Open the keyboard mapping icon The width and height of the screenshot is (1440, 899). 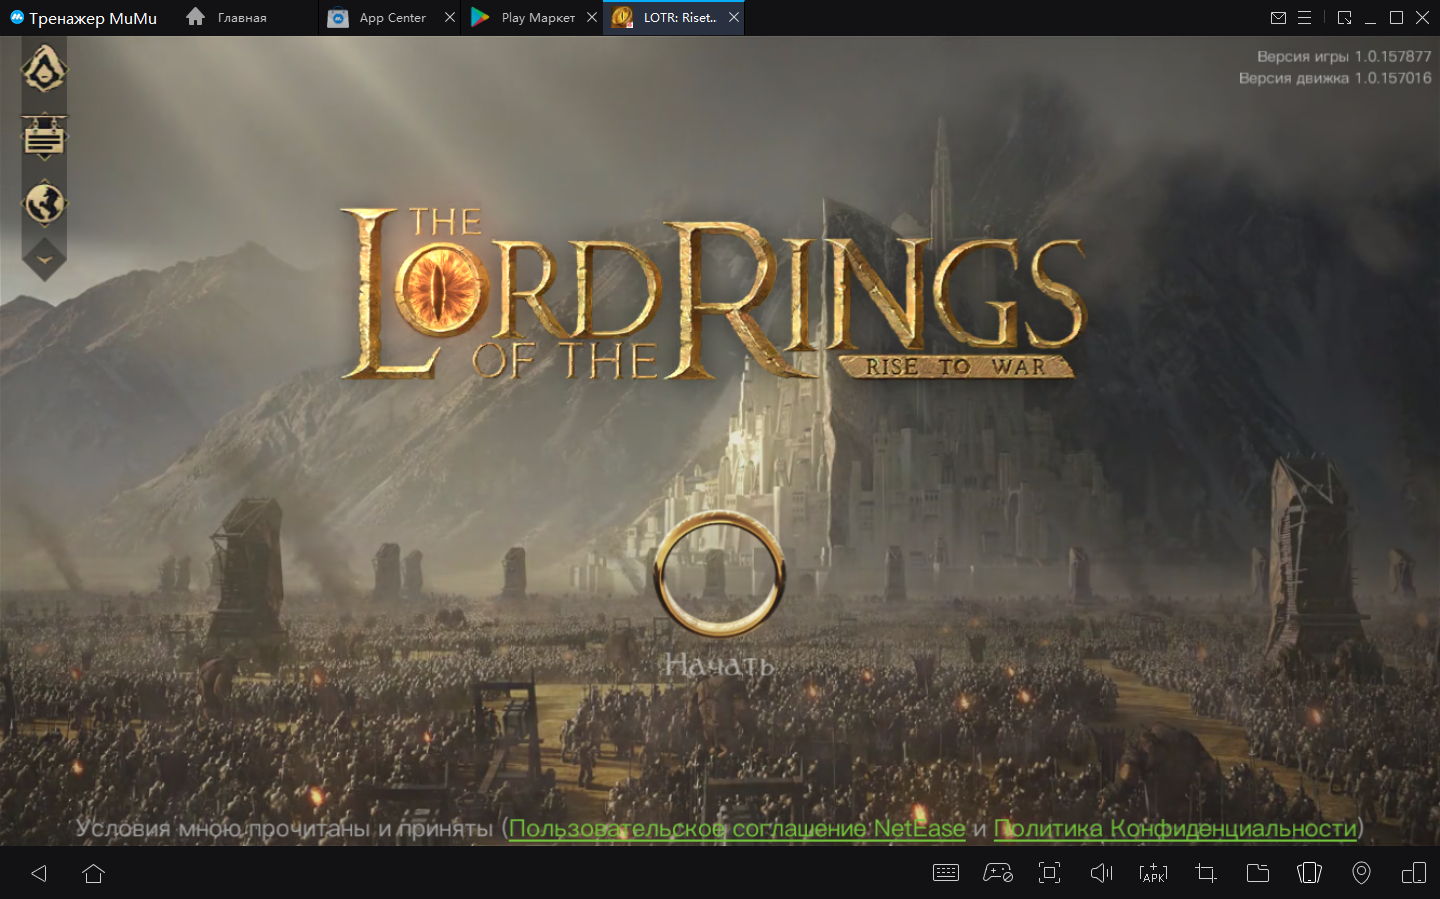click(x=945, y=873)
